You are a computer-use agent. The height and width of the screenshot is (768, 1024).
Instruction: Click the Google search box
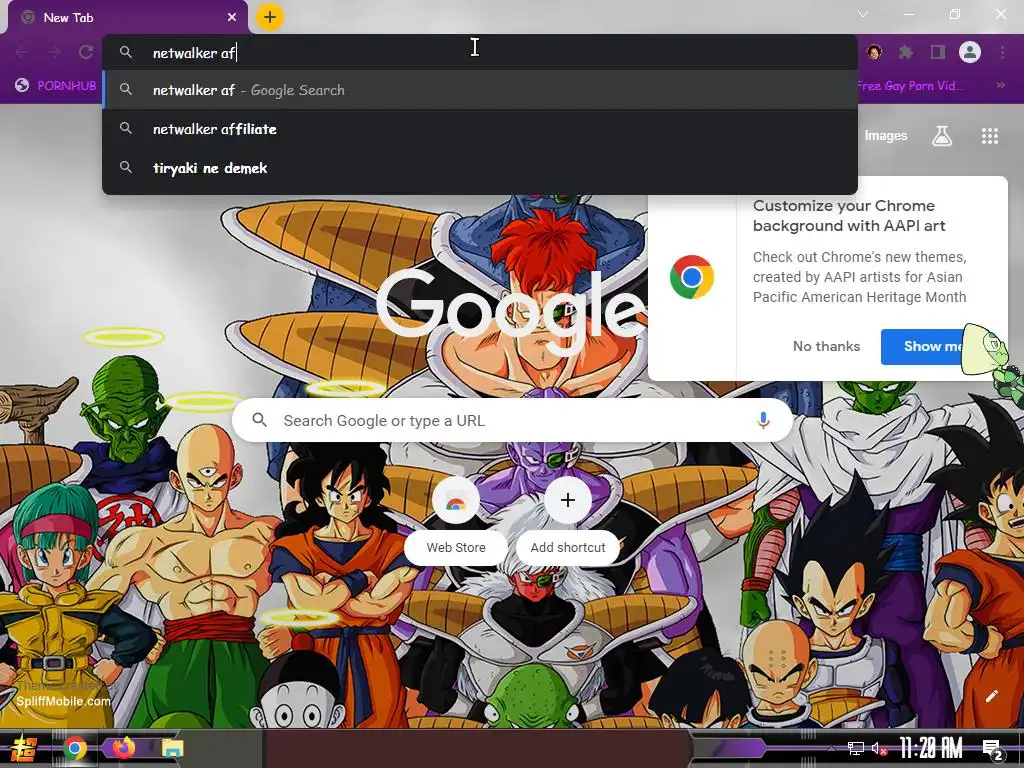tap(513, 421)
